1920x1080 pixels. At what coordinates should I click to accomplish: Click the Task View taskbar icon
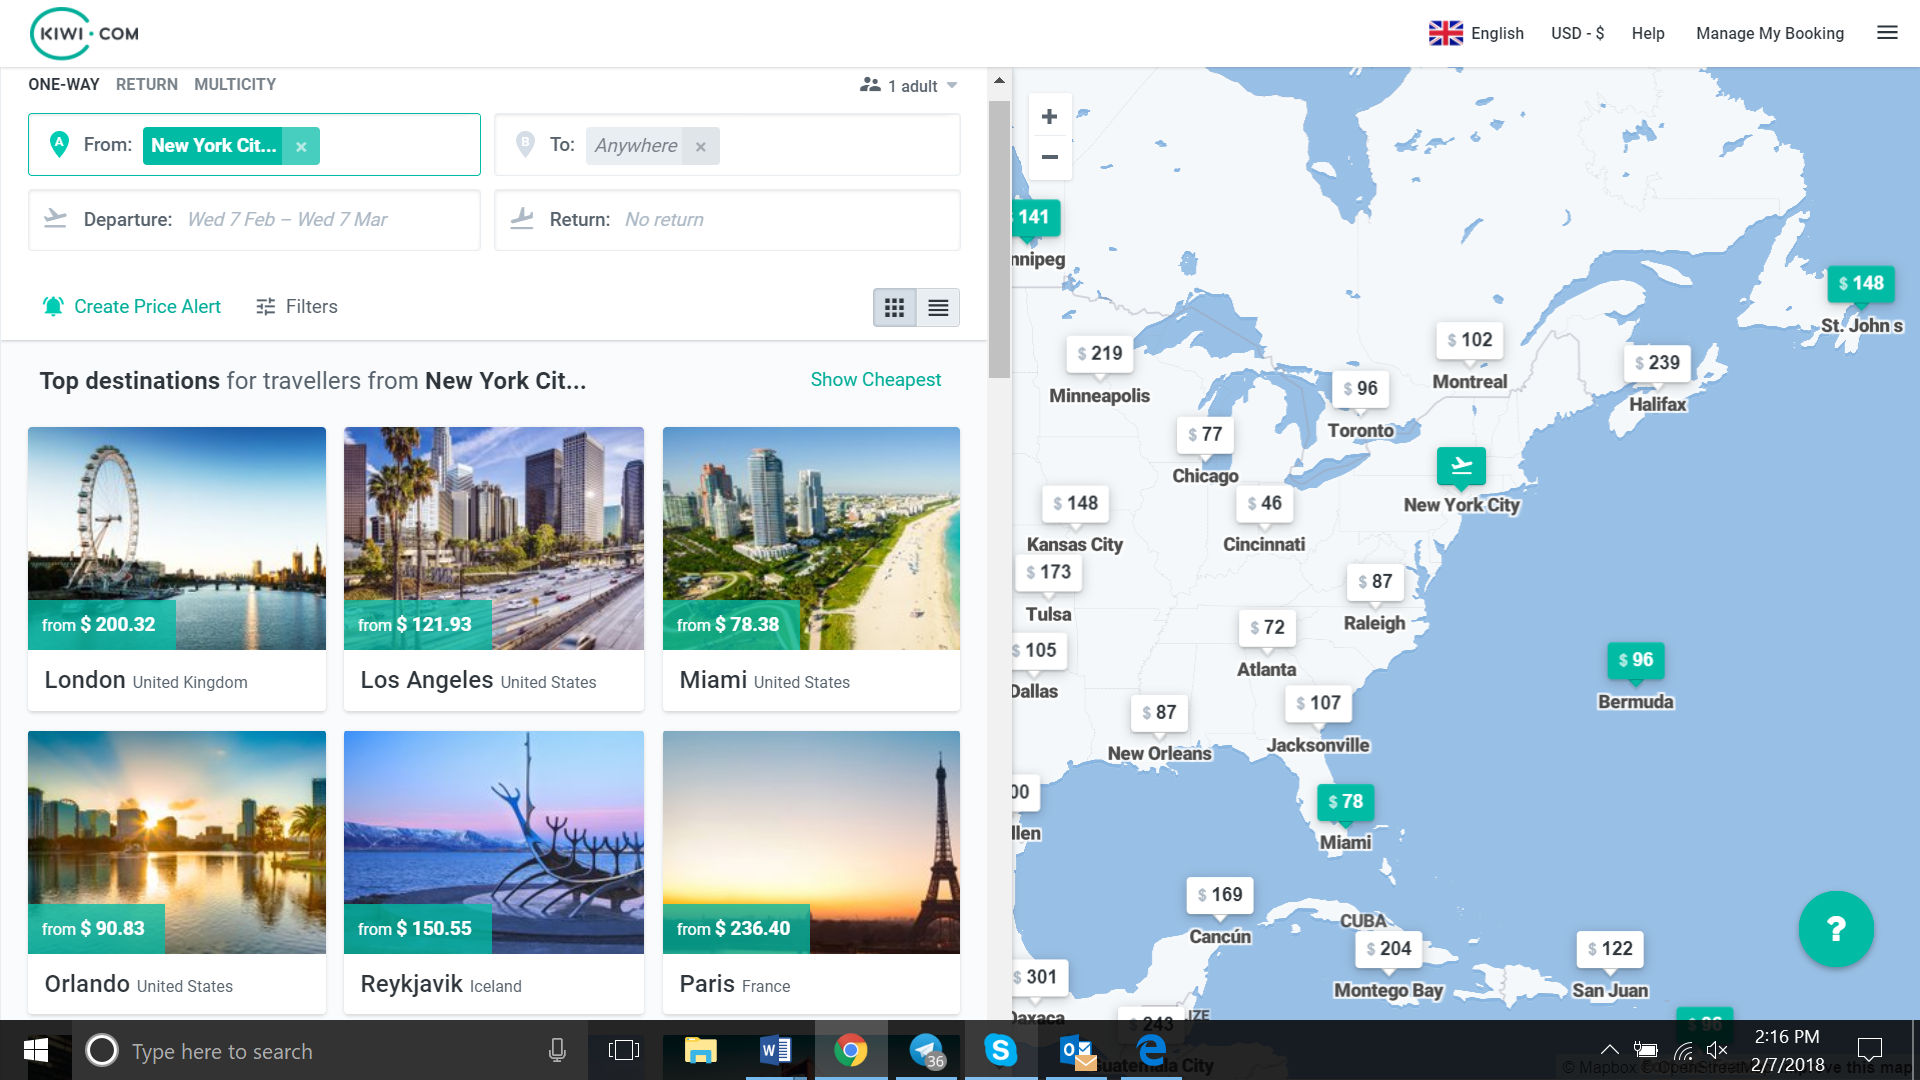click(623, 1050)
